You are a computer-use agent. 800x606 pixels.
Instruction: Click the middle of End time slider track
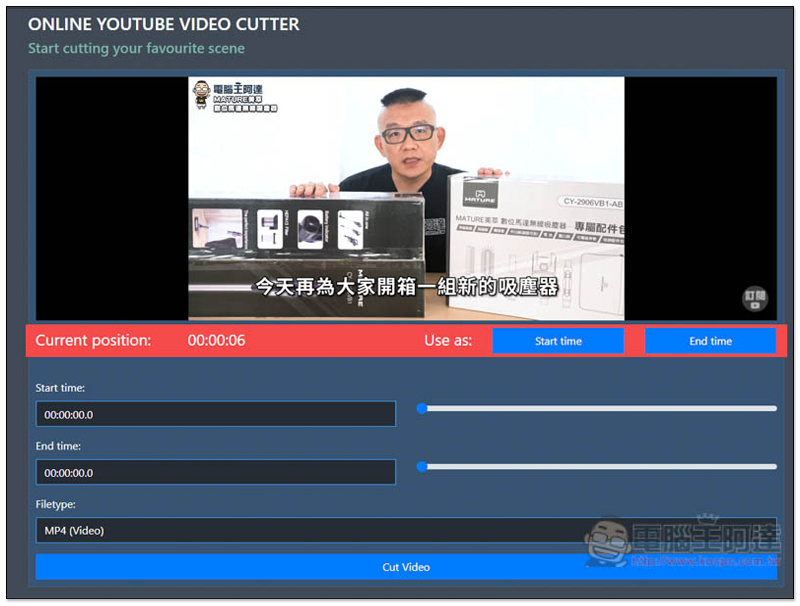point(597,466)
